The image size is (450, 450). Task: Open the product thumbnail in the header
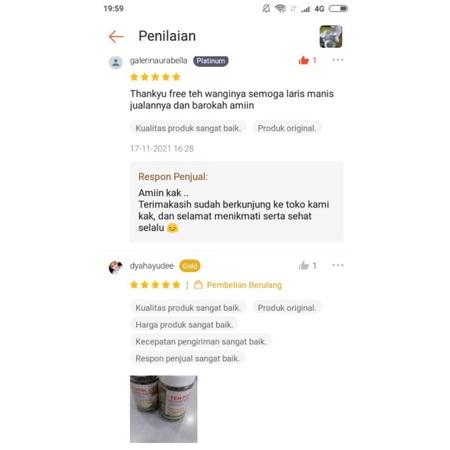(x=331, y=36)
